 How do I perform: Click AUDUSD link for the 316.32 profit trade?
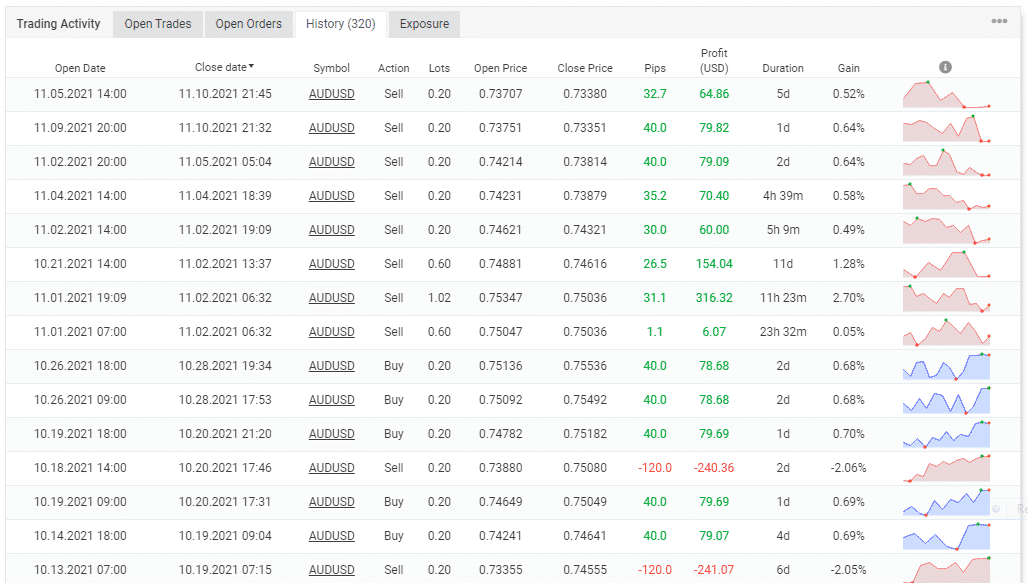point(331,298)
